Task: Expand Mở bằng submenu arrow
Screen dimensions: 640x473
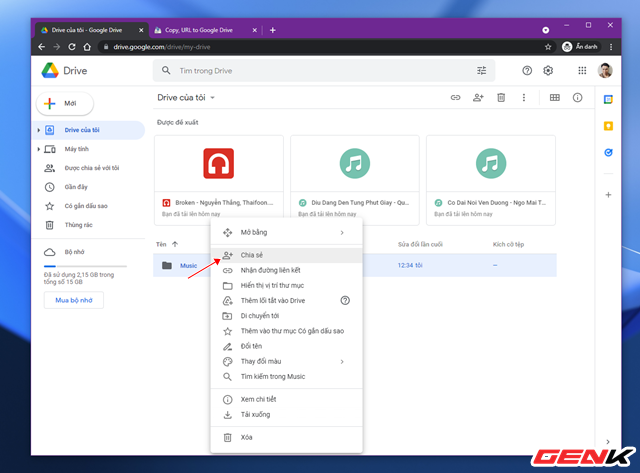Action: [x=342, y=233]
